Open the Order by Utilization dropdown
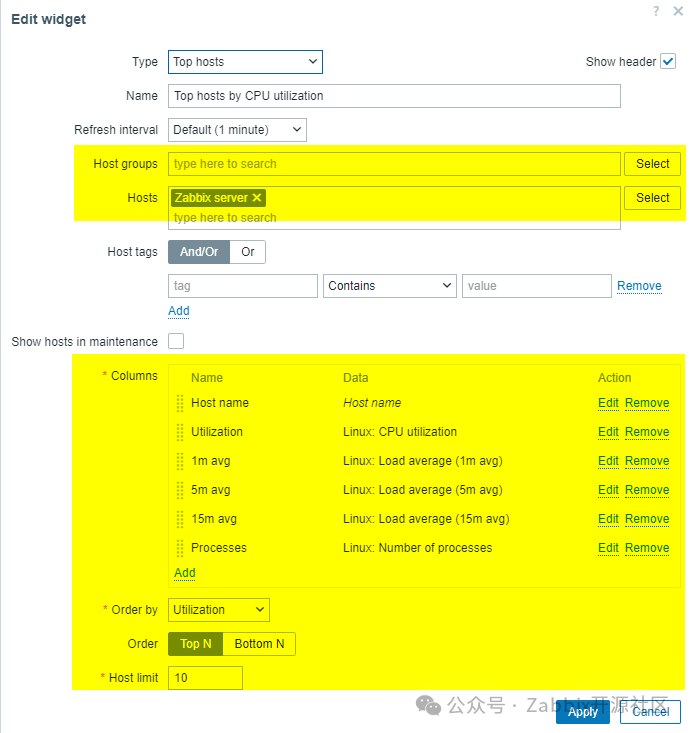Image resolution: width=691 pixels, height=733 pixels. click(x=219, y=610)
